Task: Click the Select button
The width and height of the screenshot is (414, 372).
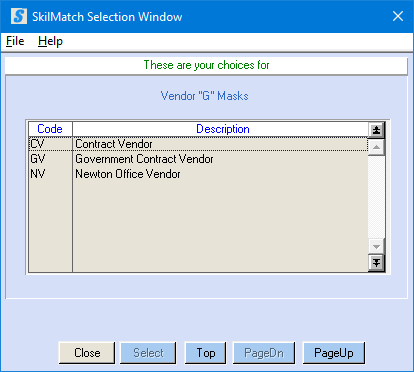Action: 148,353
